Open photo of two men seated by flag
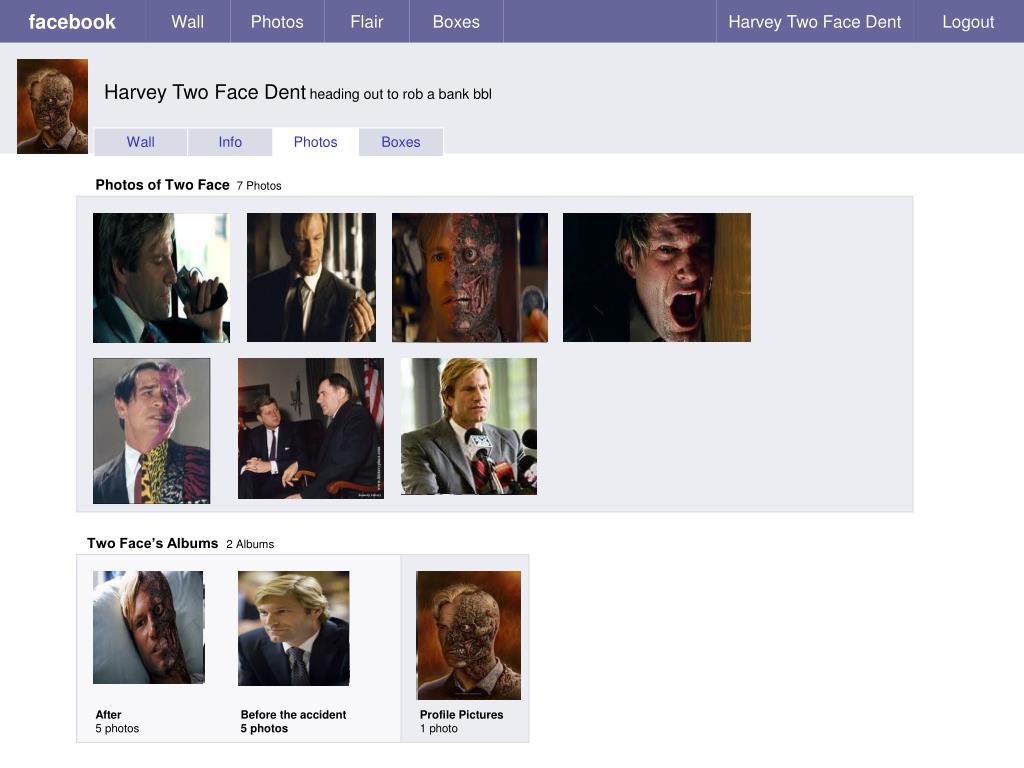This screenshot has height=768, width=1024. coord(311,428)
